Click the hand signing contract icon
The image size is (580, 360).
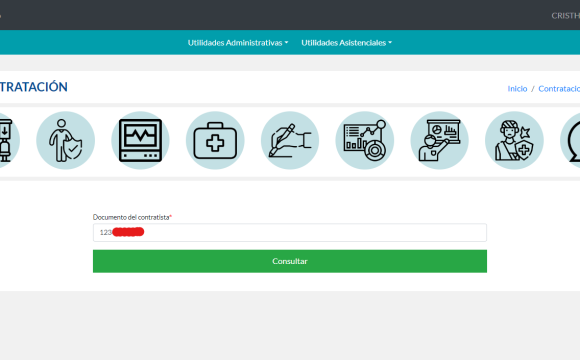click(x=290, y=140)
